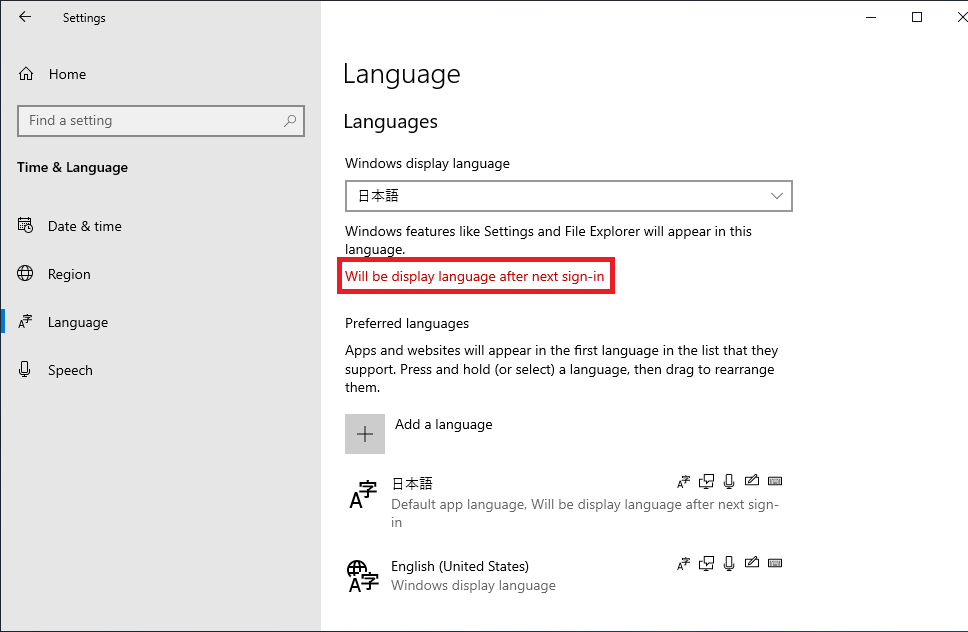Minimize the Settings window
Viewport: 968px width, 632px height.
click(871, 17)
